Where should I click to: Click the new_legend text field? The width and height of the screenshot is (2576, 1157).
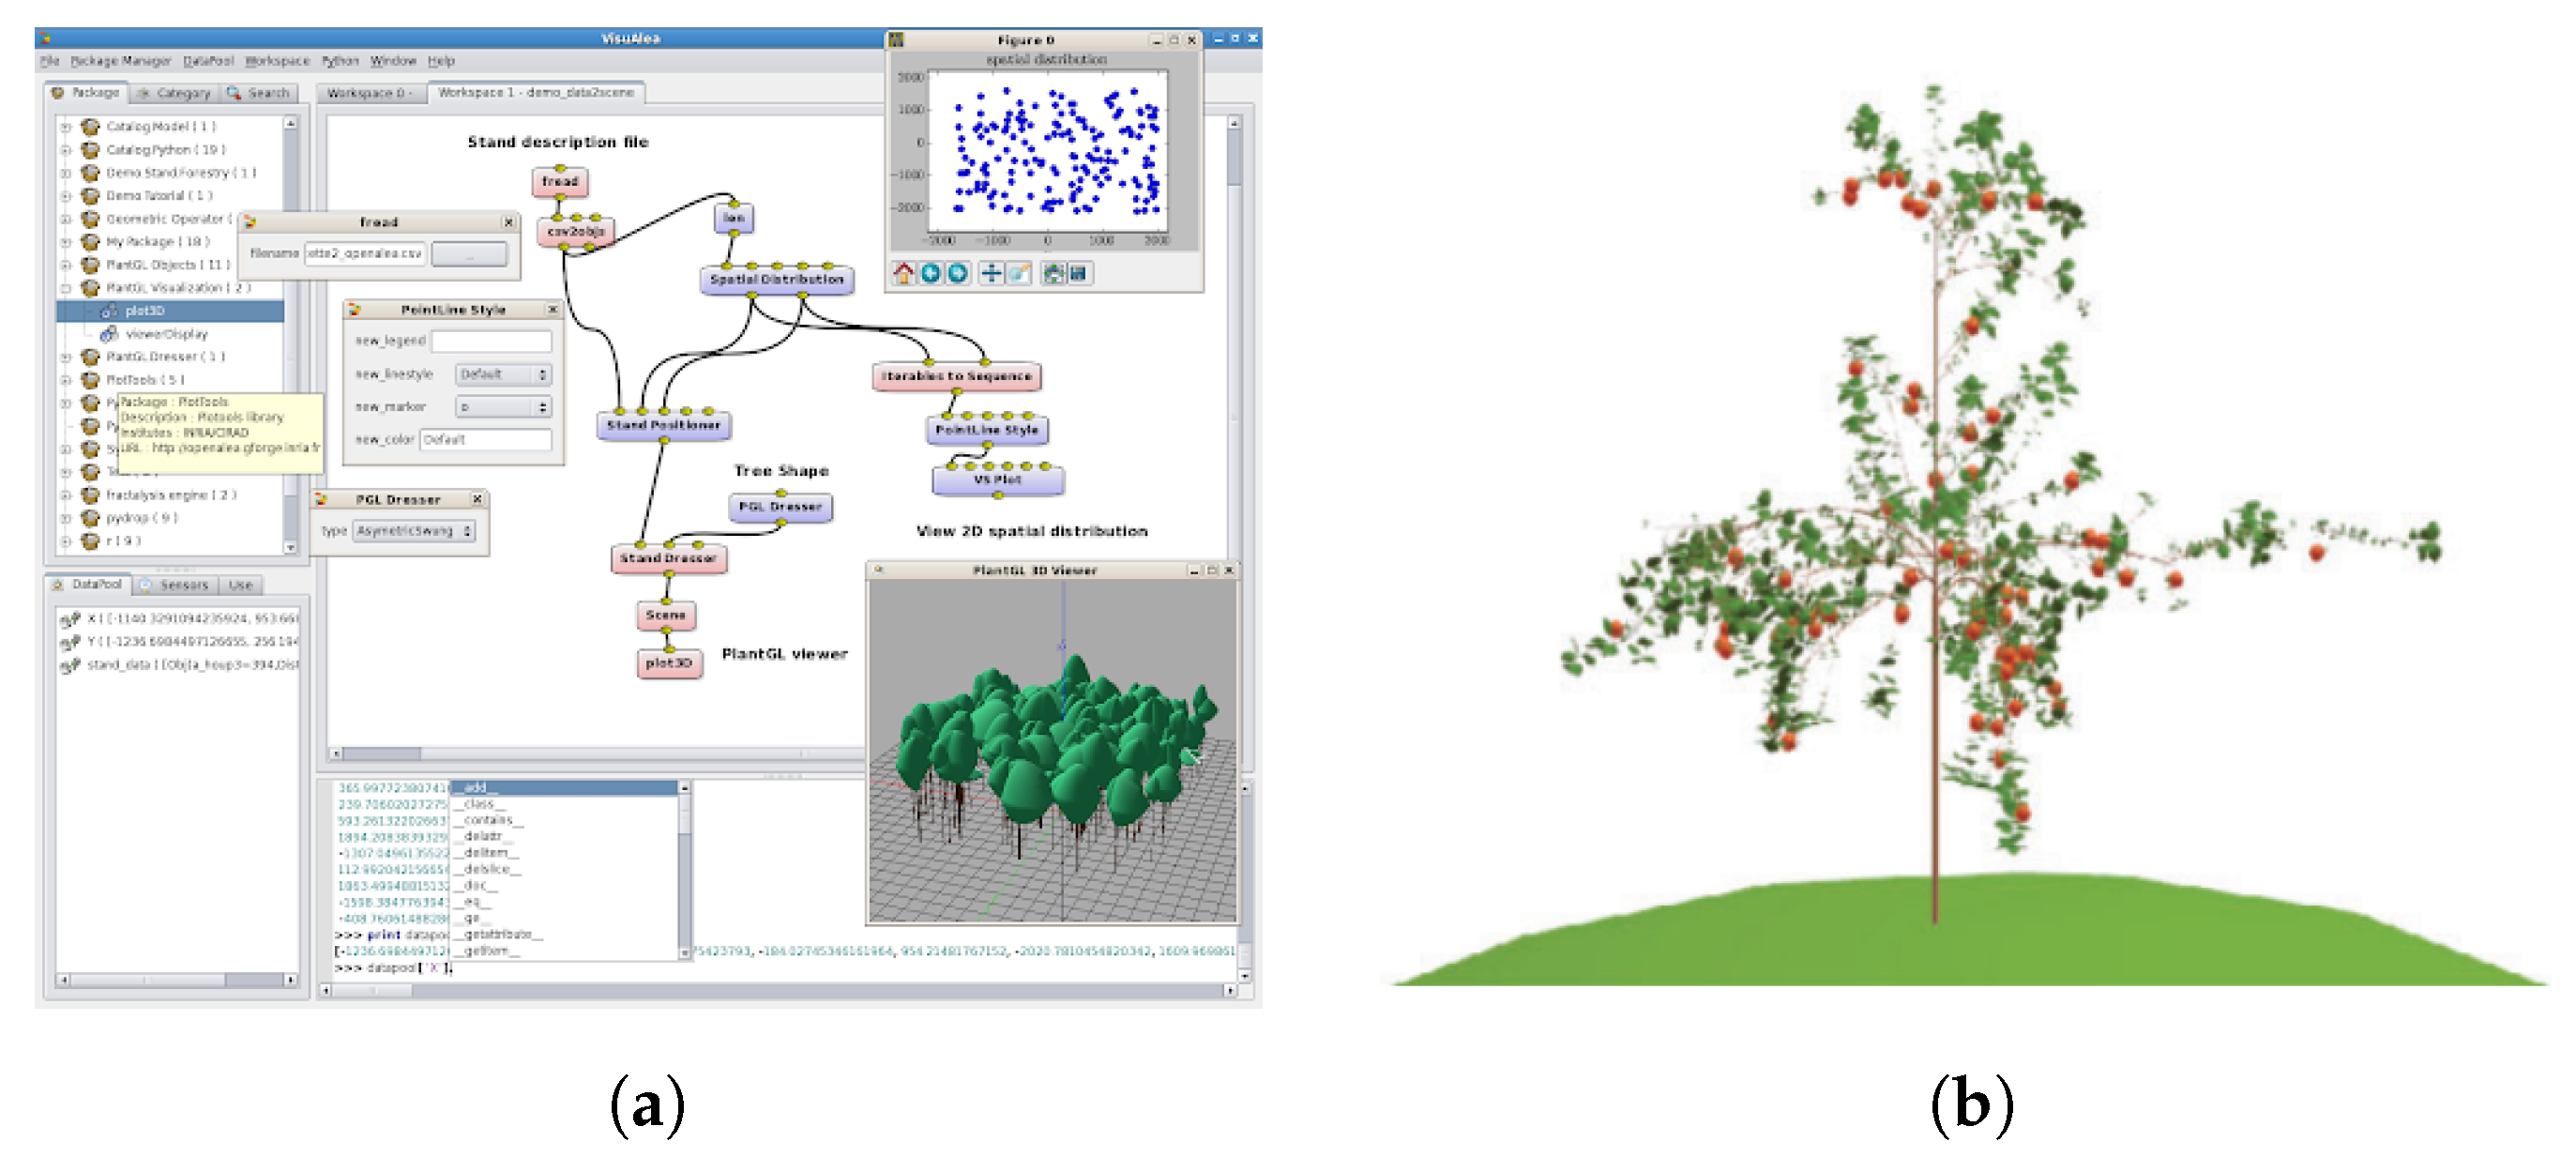coord(491,341)
